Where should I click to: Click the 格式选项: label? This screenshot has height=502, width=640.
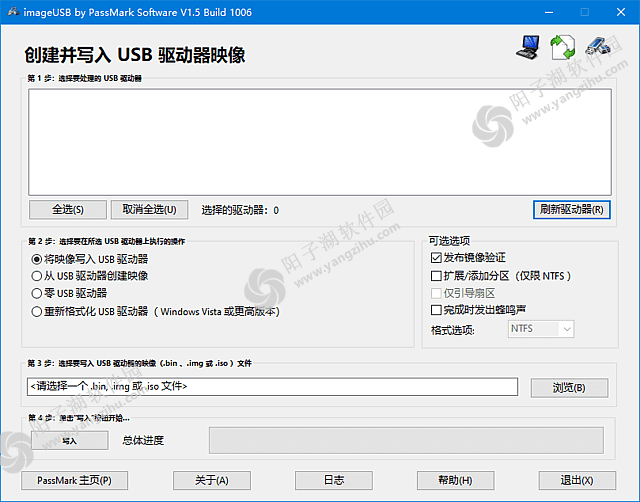point(453,330)
